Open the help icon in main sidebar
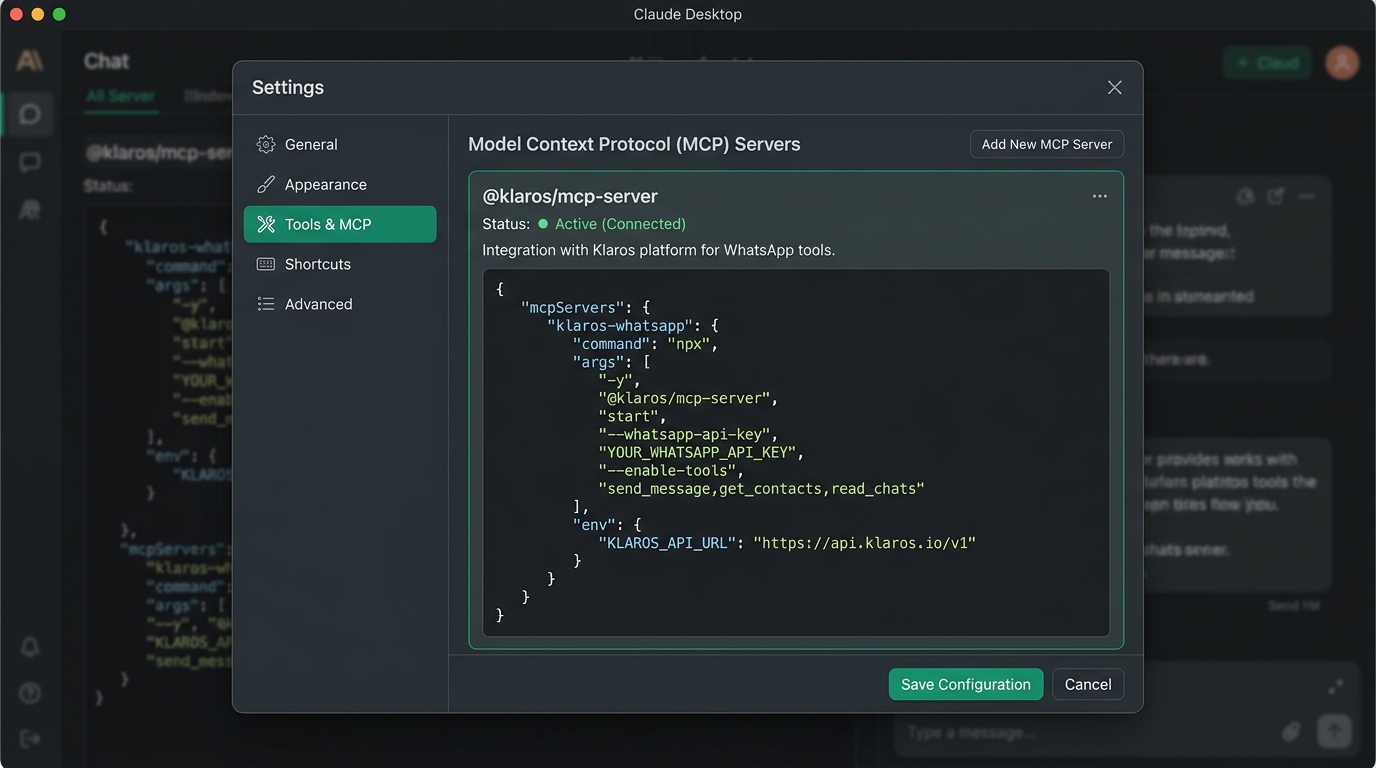Image resolution: width=1376 pixels, height=768 pixels. tap(30, 693)
